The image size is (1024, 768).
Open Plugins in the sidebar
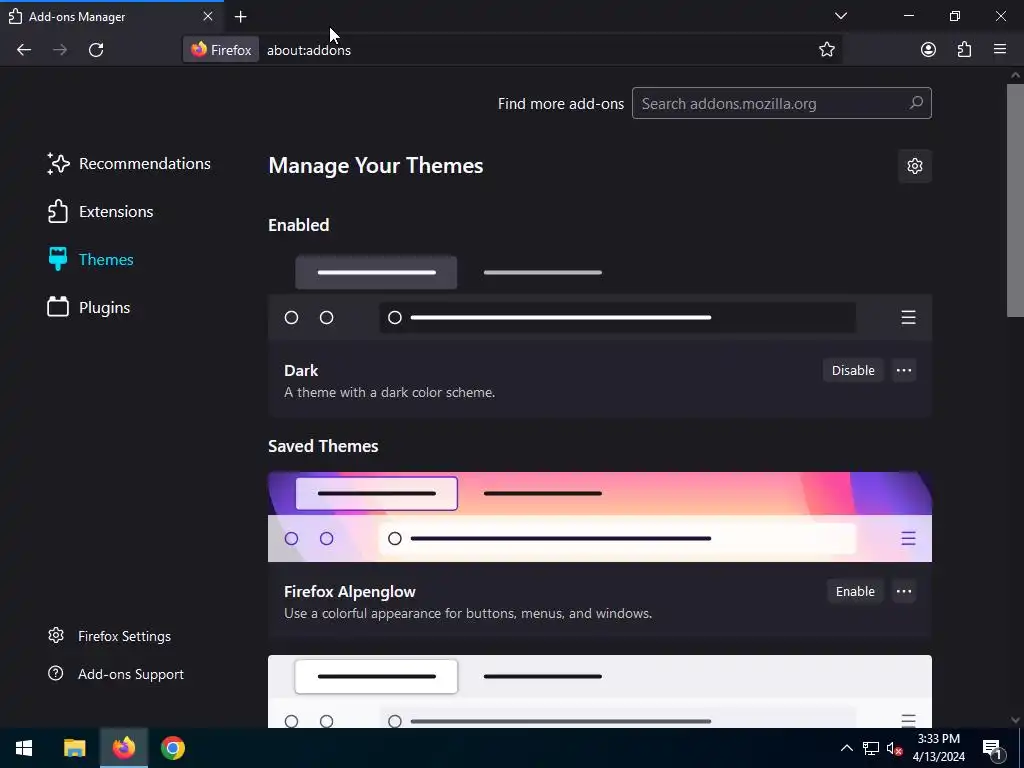tap(88, 308)
